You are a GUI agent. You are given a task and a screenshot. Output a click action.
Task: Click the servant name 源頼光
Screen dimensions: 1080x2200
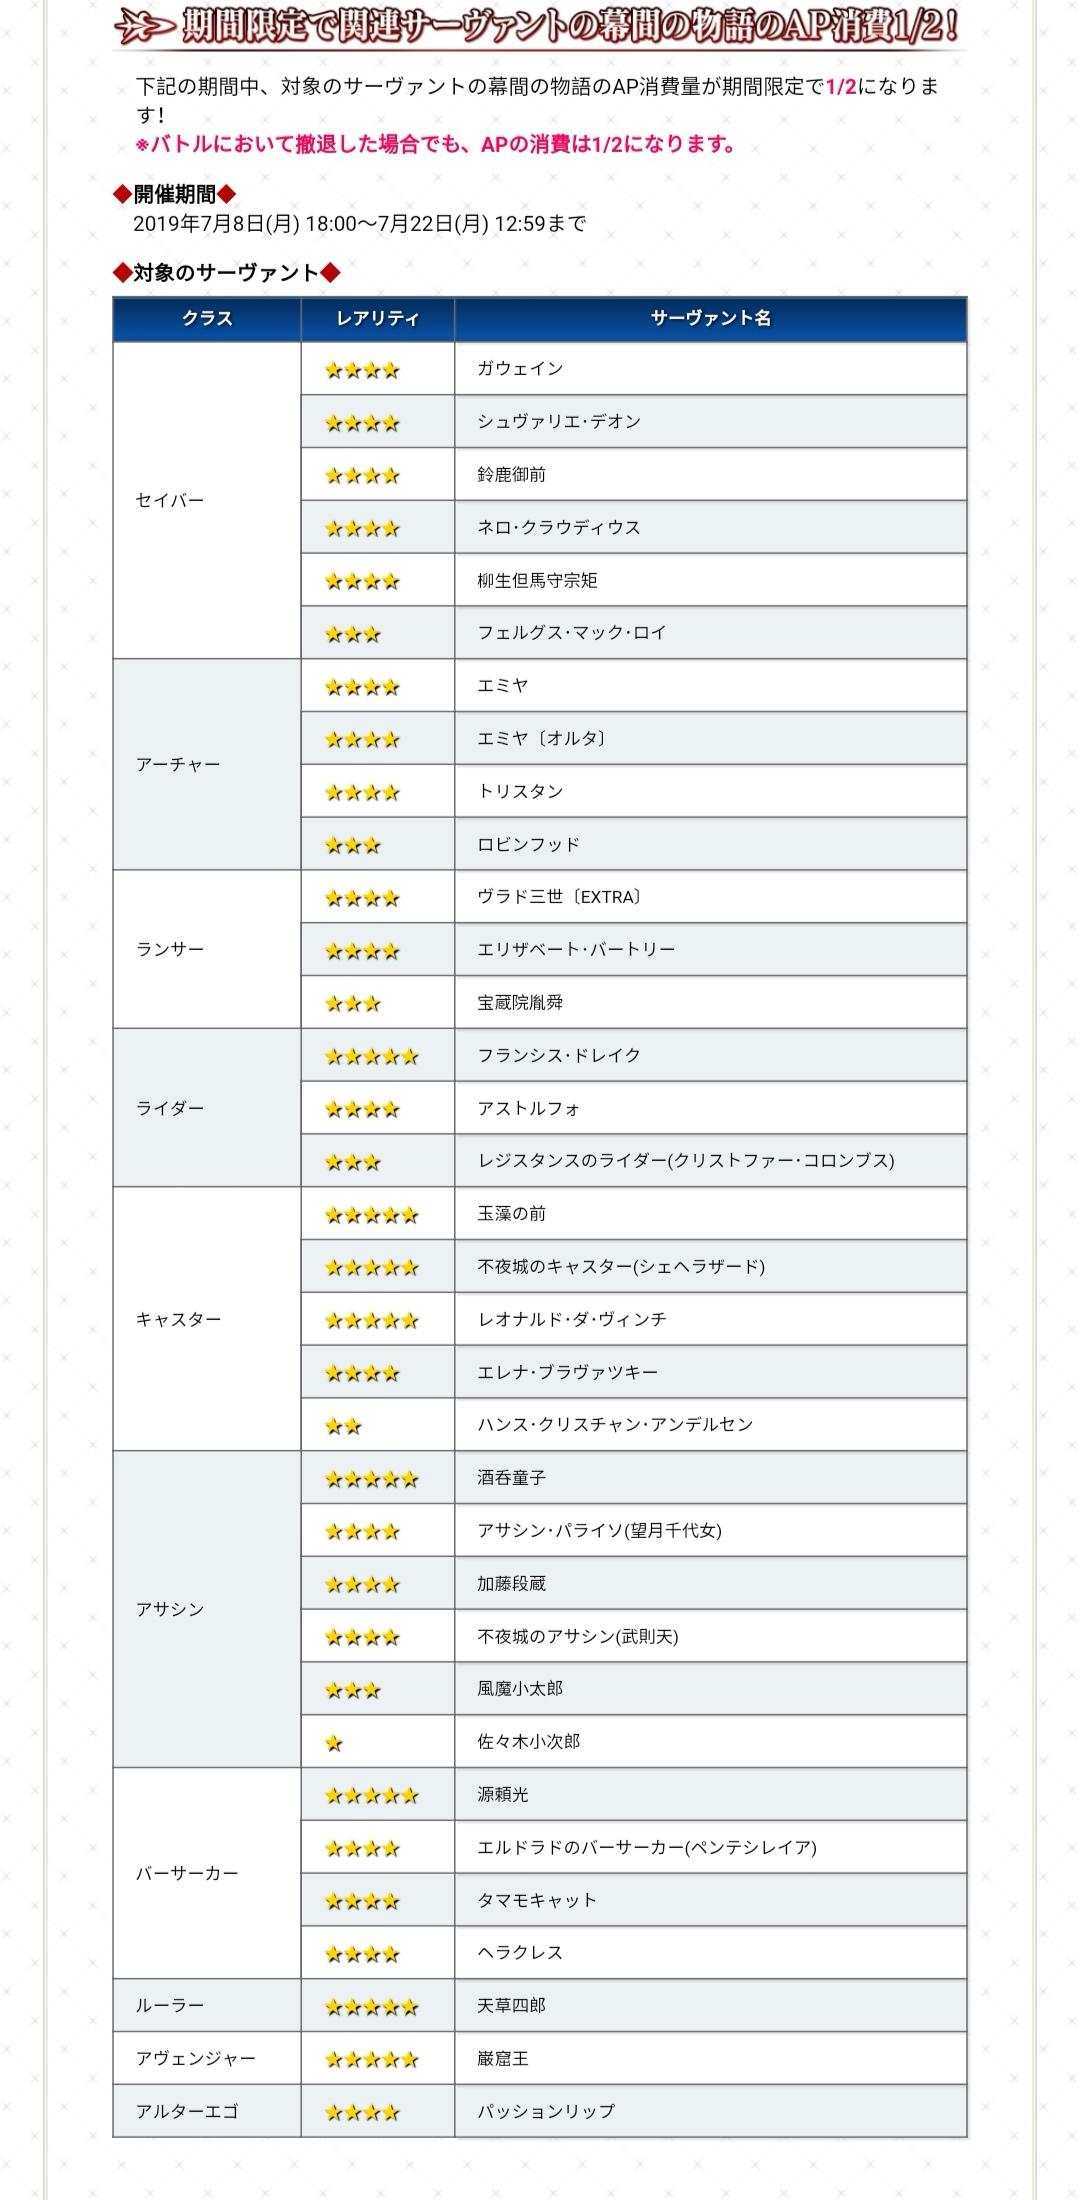[503, 1795]
